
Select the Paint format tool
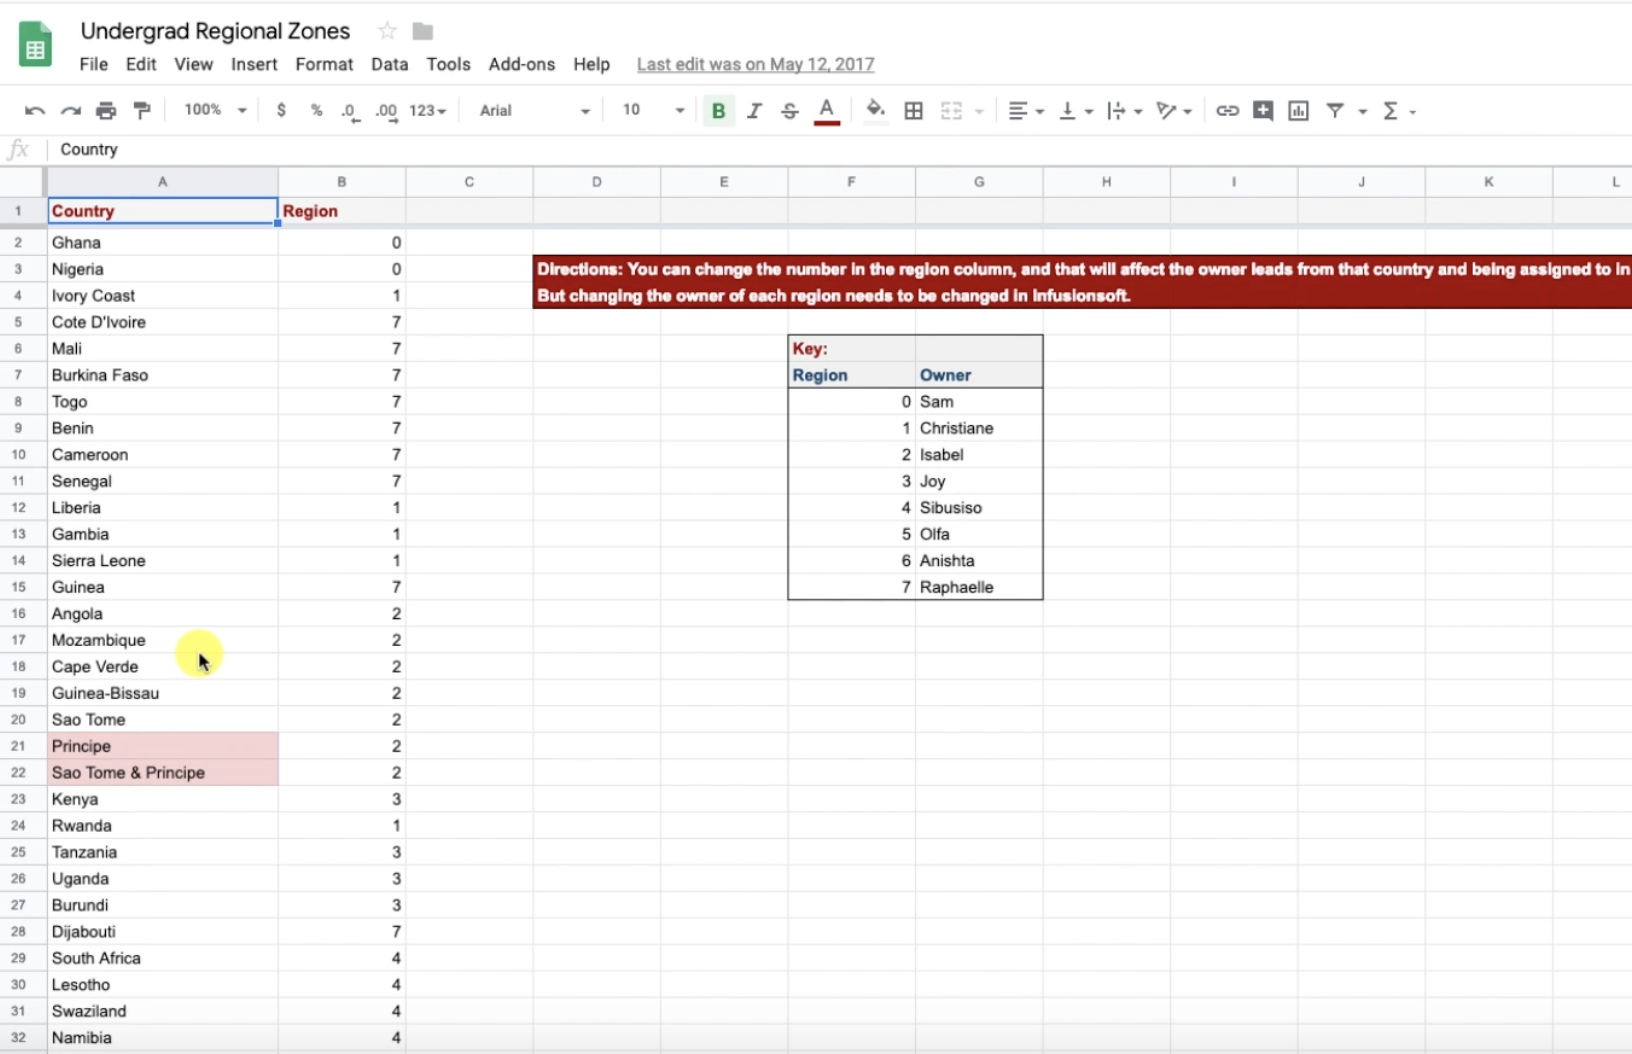click(x=142, y=111)
